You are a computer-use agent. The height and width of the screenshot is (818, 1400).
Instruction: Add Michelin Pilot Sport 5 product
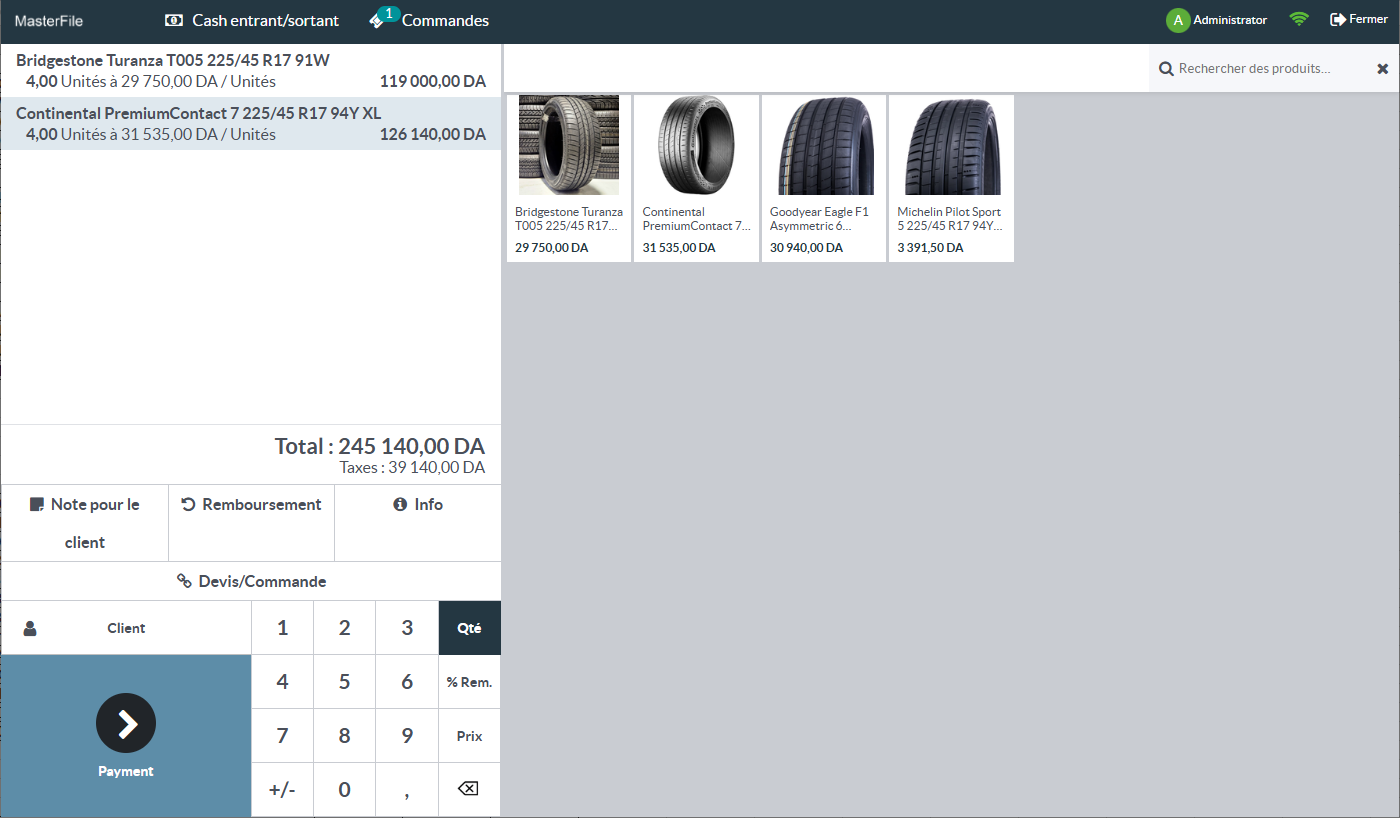[x=951, y=178]
